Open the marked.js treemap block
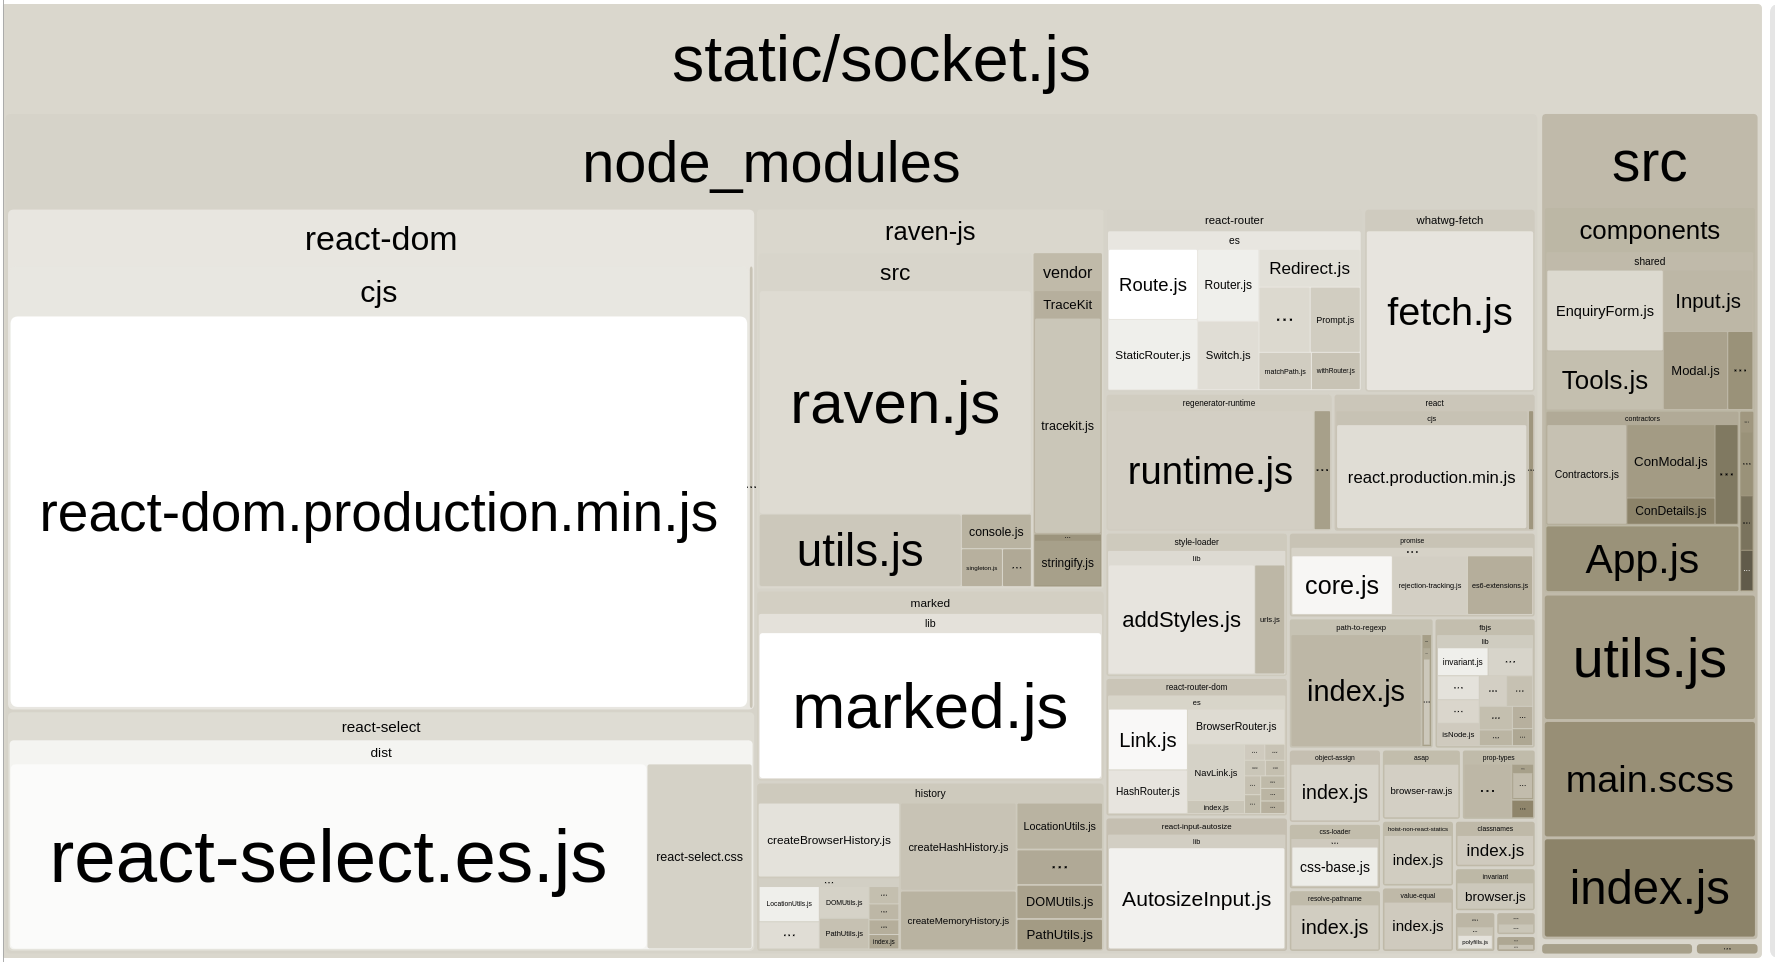The height and width of the screenshot is (962, 1775). tap(929, 707)
